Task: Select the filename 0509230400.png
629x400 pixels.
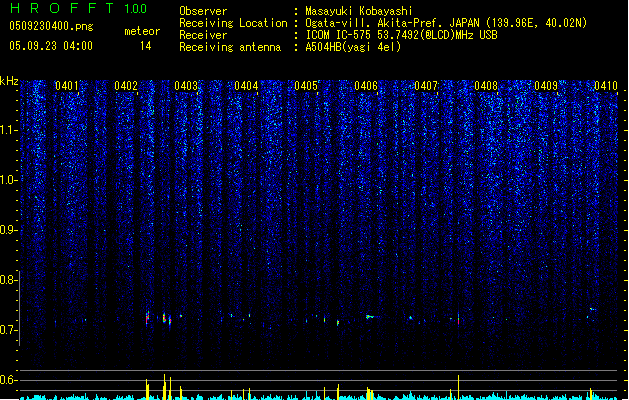Action: (x=51, y=26)
